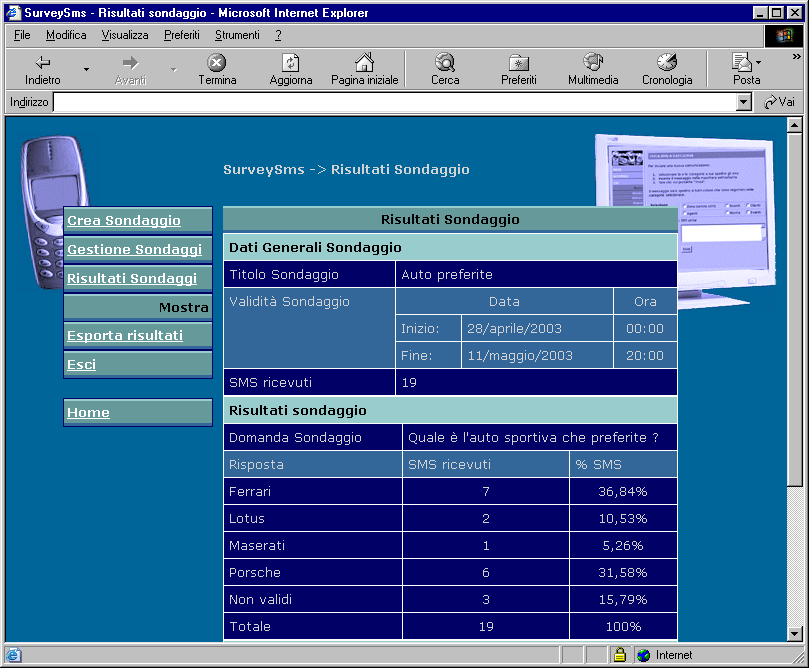Click the vertical scrollbar down arrow
Image resolution: width=809 pixels, height=668 pixels.
(x=795, y=633)
